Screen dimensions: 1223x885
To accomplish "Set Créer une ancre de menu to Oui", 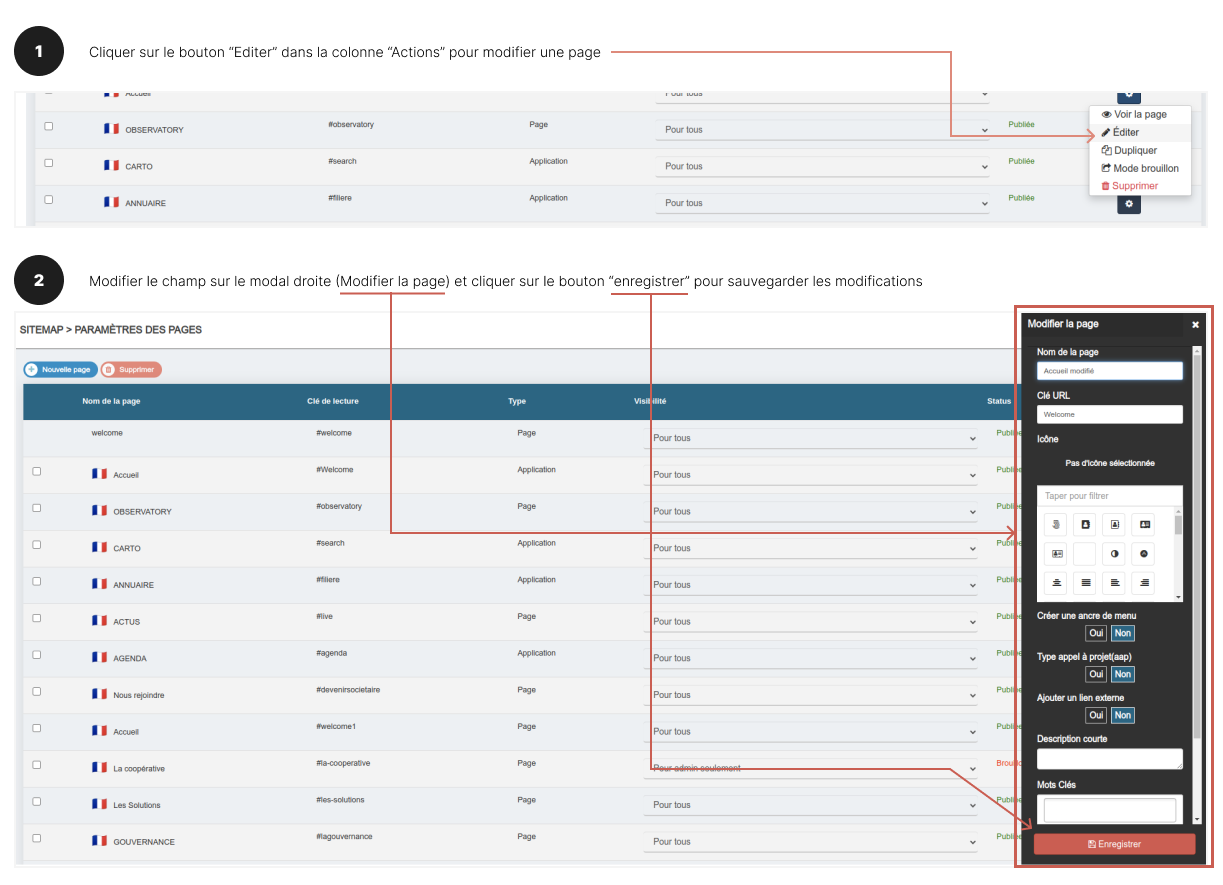I will pos(1096,633).
